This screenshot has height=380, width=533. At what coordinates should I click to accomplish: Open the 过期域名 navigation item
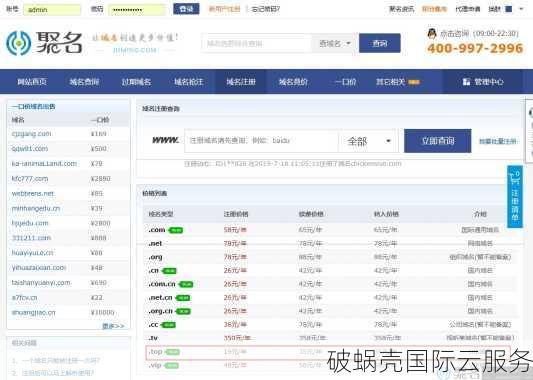(136, 82)
